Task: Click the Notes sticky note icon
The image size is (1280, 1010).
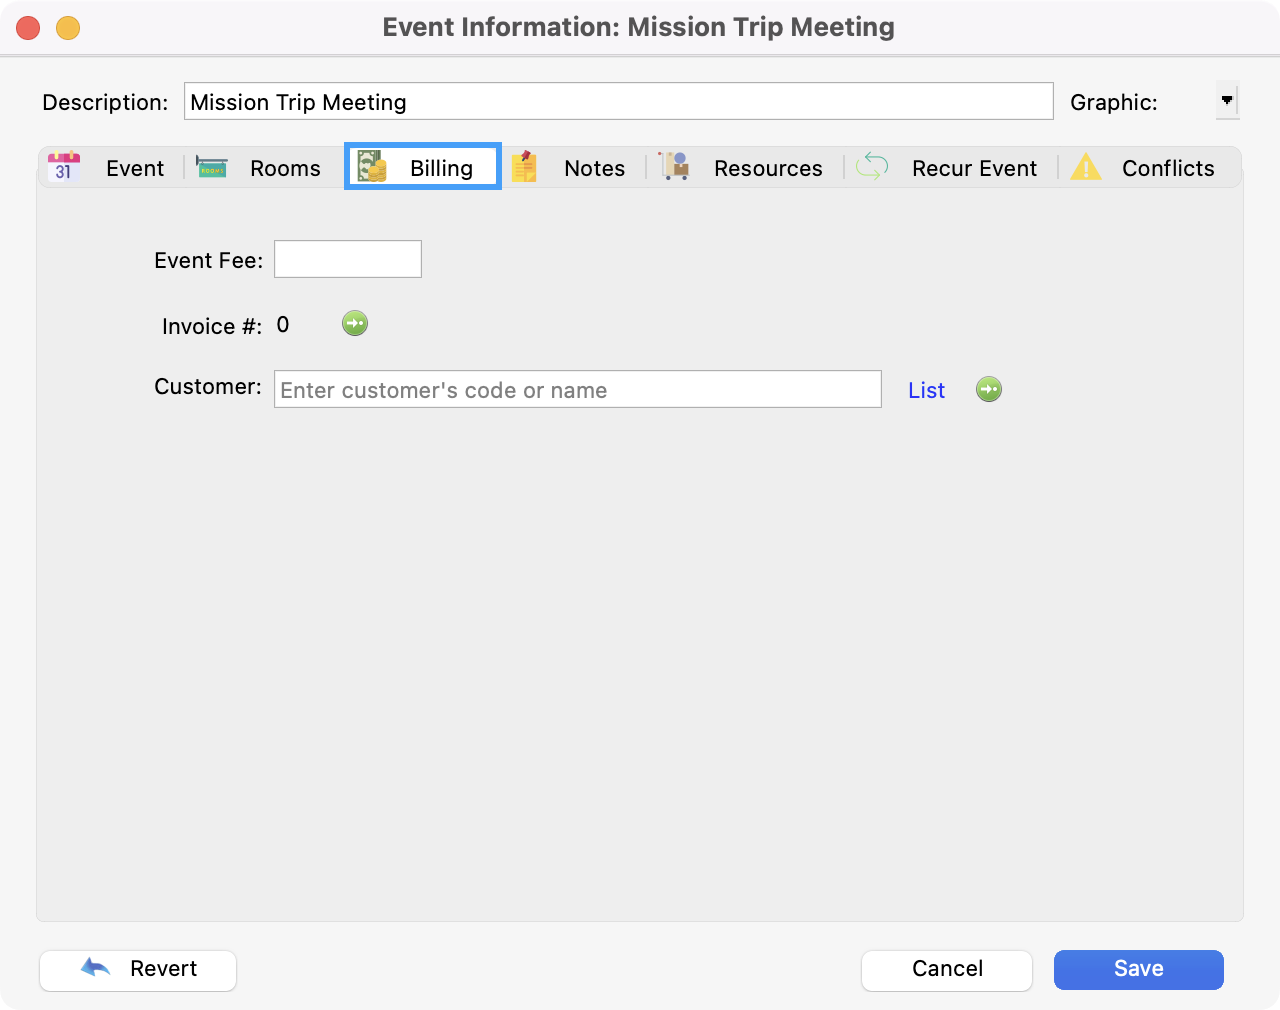Action: click(525, 167)
